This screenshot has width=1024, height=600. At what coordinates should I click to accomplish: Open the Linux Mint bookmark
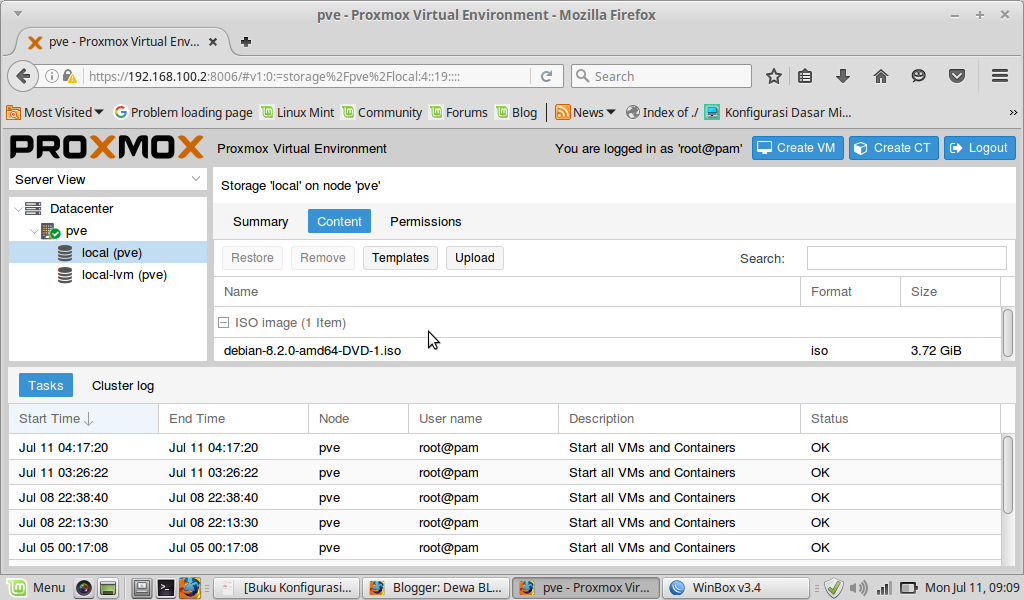[x=297, y=113]
